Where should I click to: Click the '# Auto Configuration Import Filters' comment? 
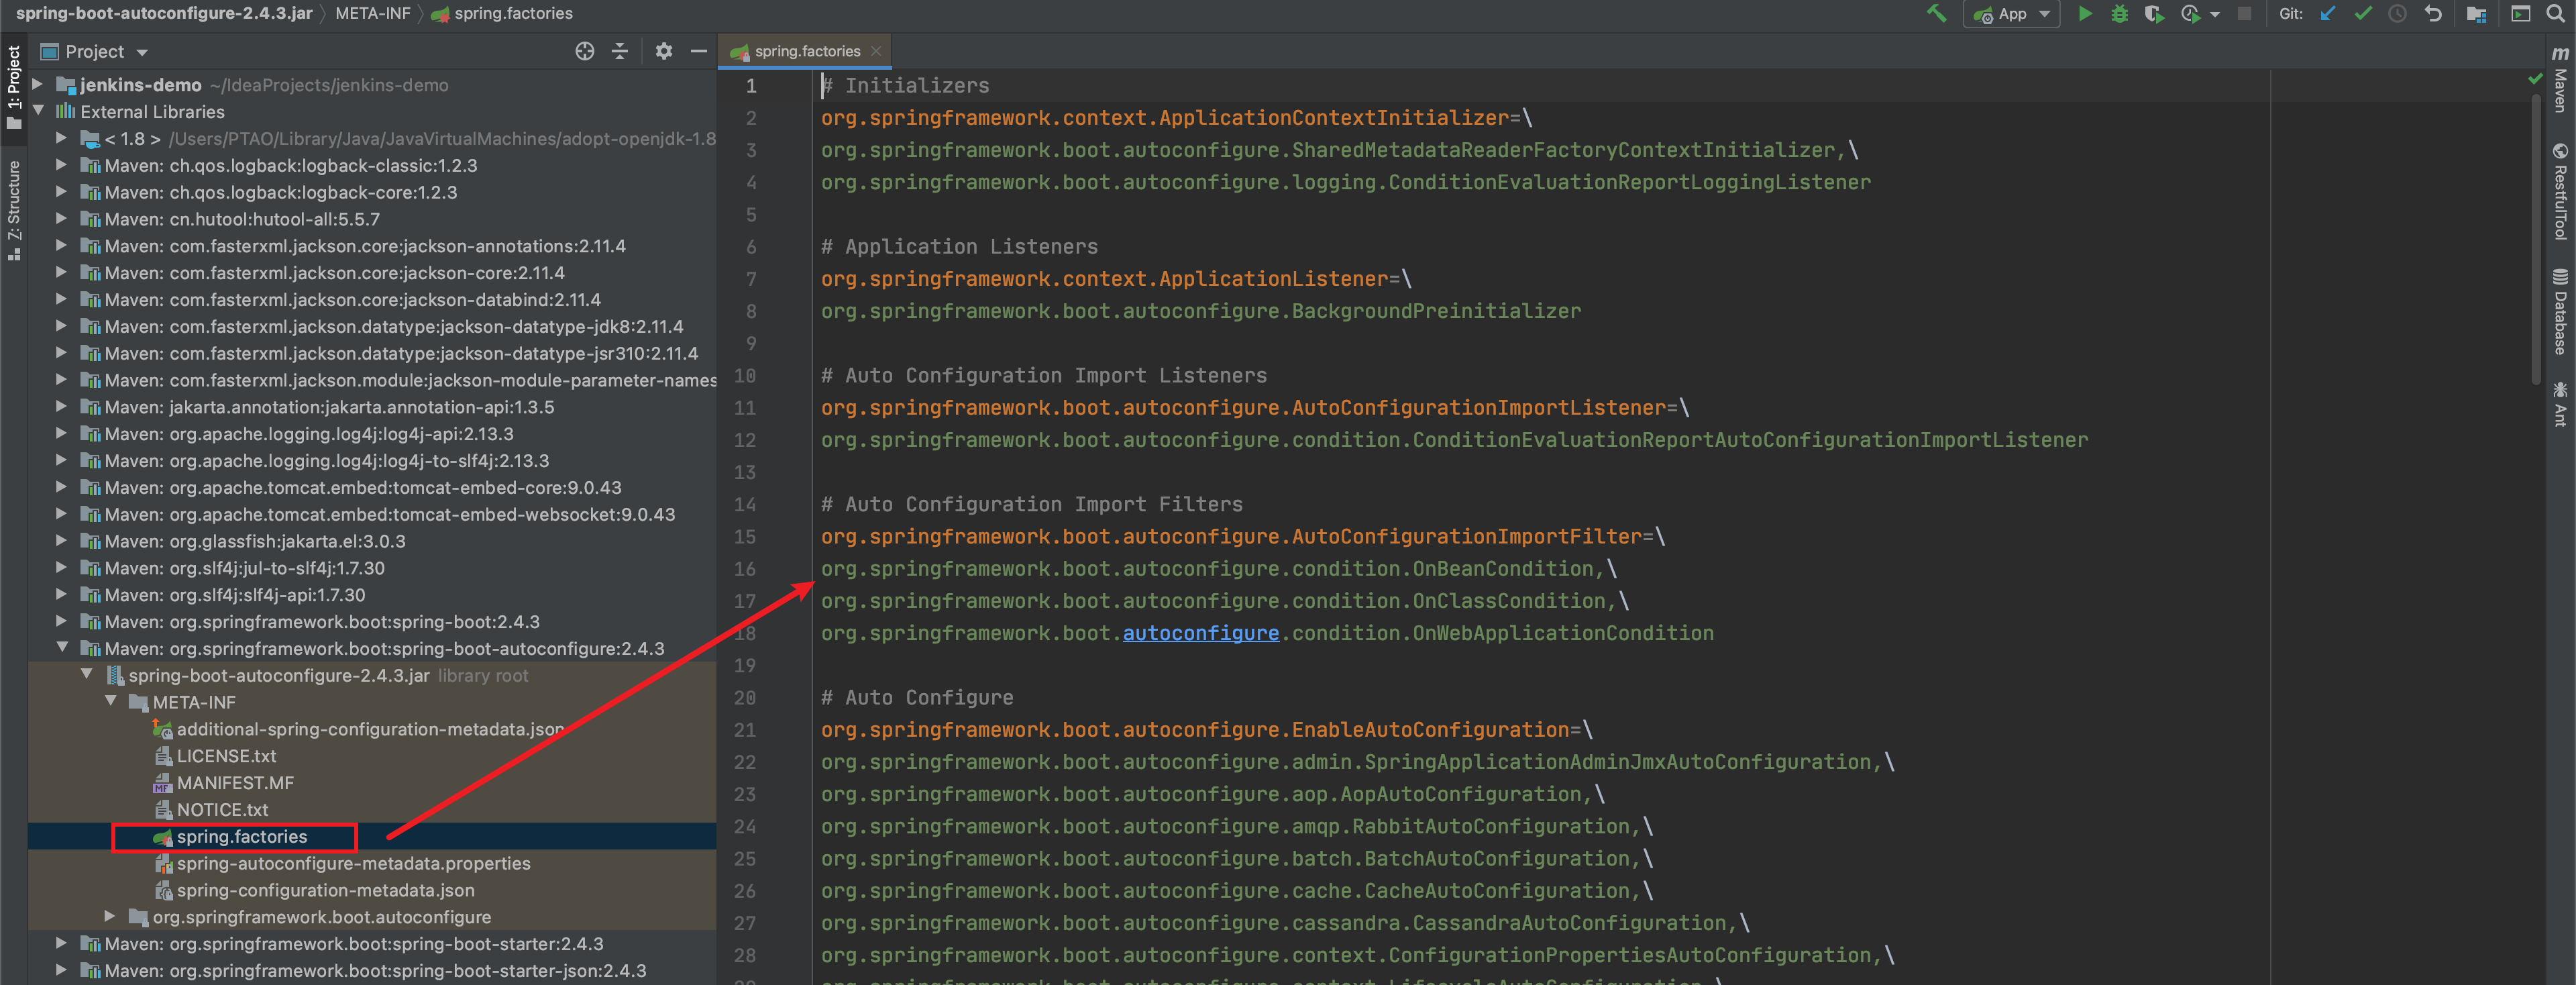(x=1031, y=504)
